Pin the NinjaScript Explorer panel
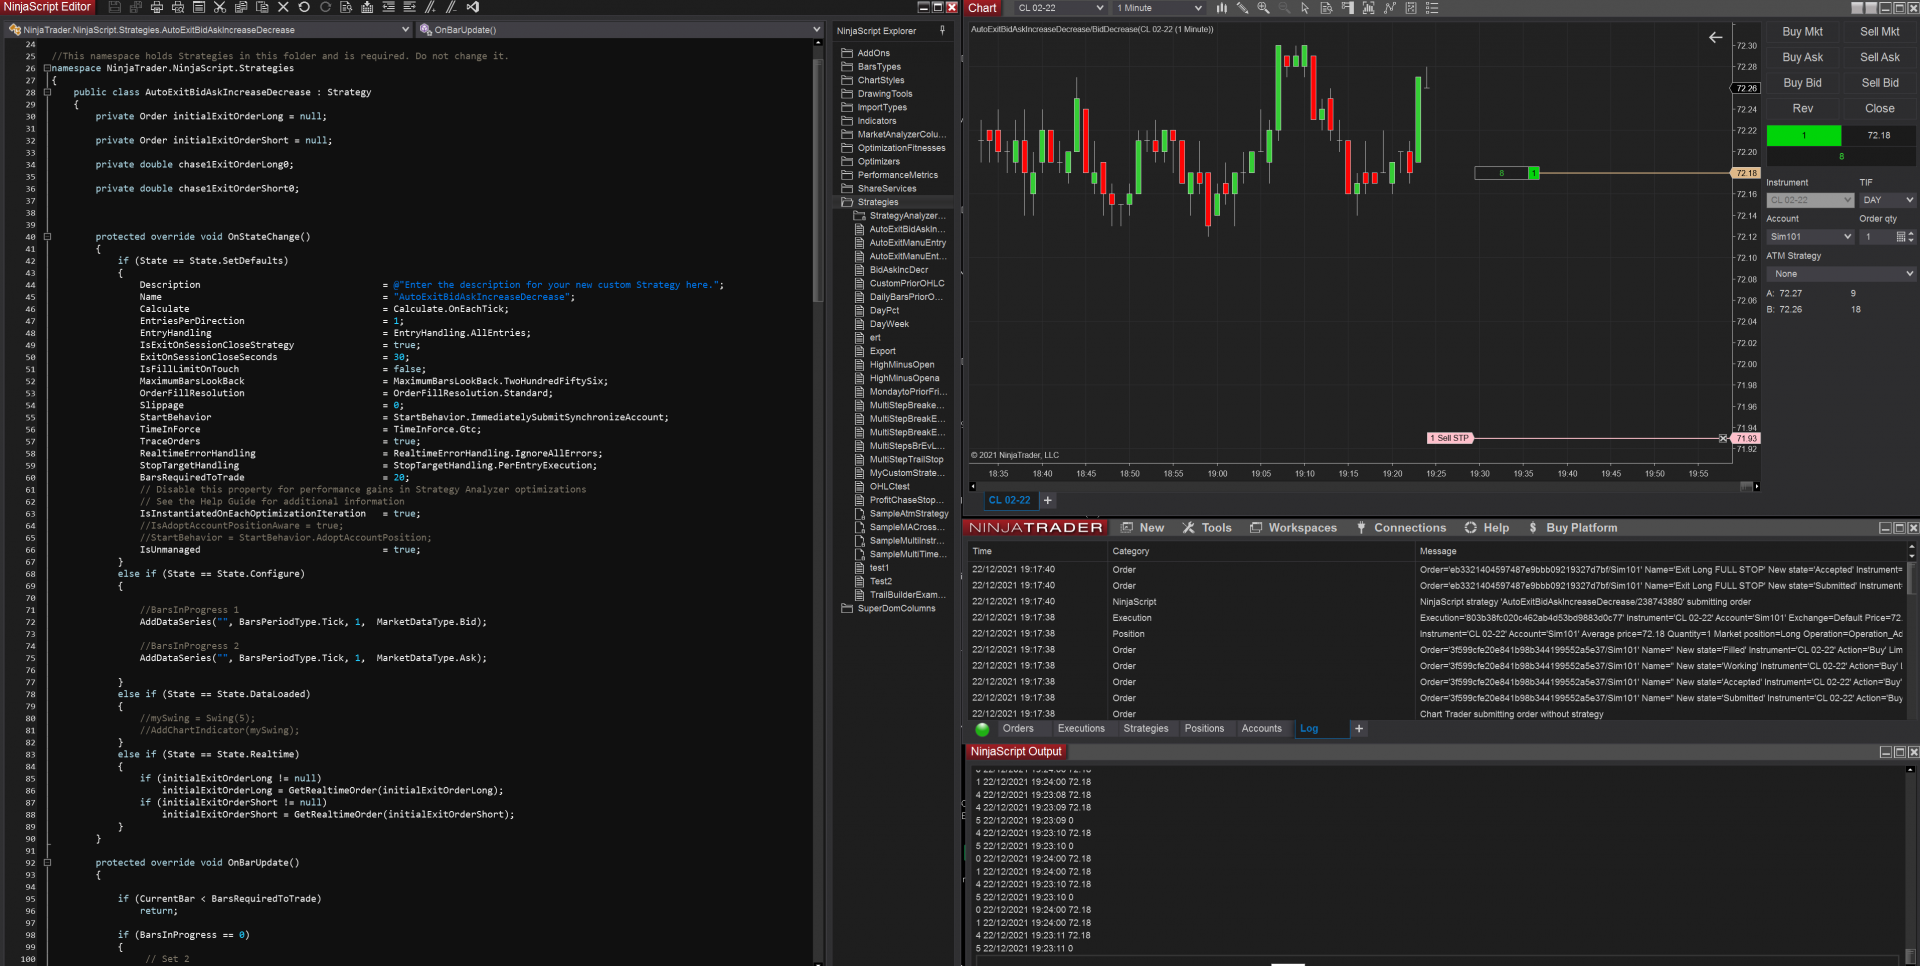This screenshot has width=1920, height=966. point(942,31)
